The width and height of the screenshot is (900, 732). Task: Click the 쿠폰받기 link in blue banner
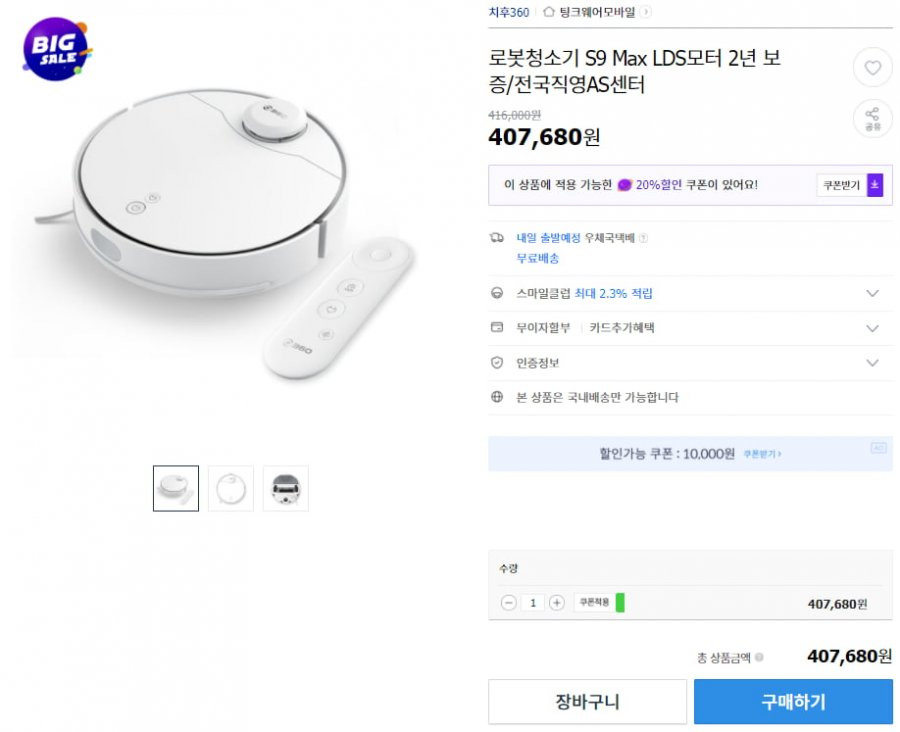762,454
